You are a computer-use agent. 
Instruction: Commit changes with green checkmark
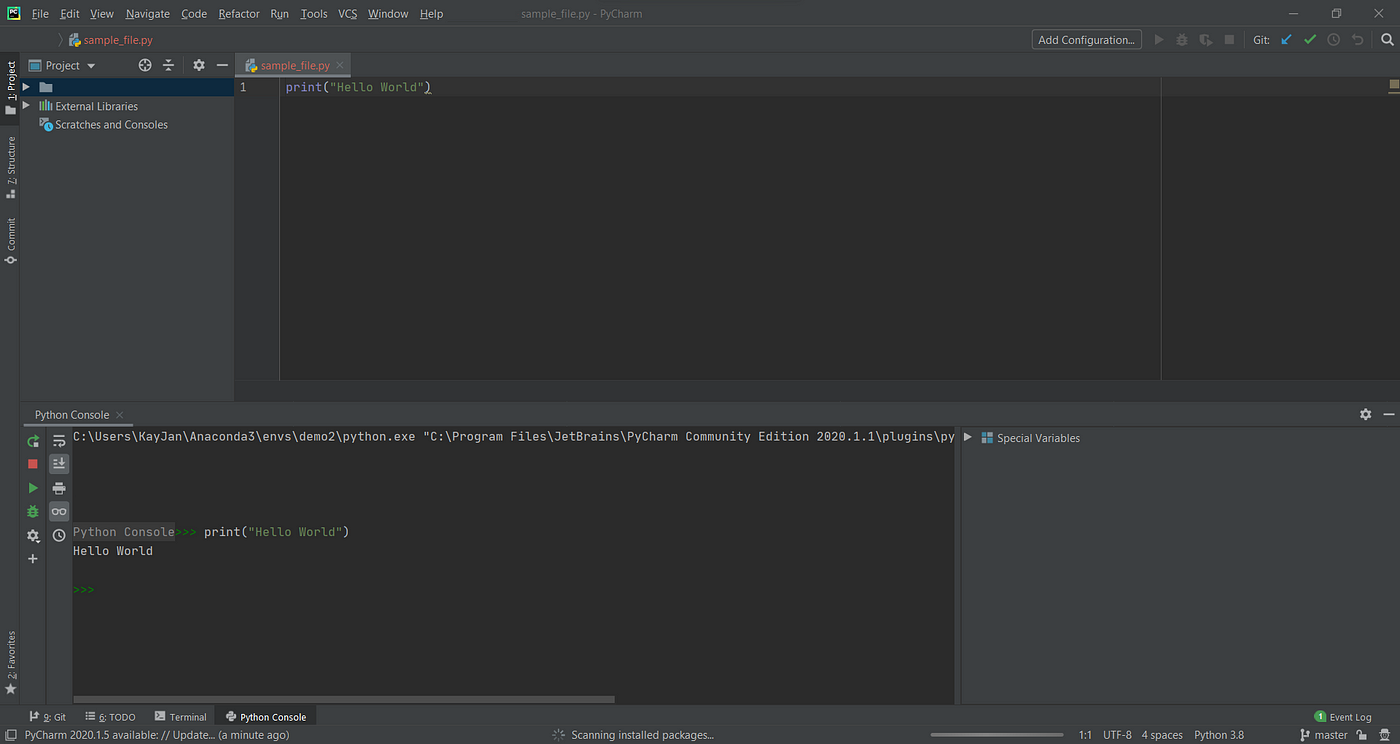pos(1310,40)
